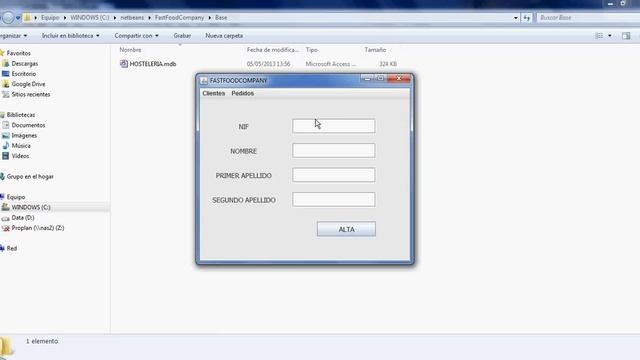Viewport: 640px width, 360px height.
Task: Click the refresh button beside address bar
Action: tap(527, 18)
